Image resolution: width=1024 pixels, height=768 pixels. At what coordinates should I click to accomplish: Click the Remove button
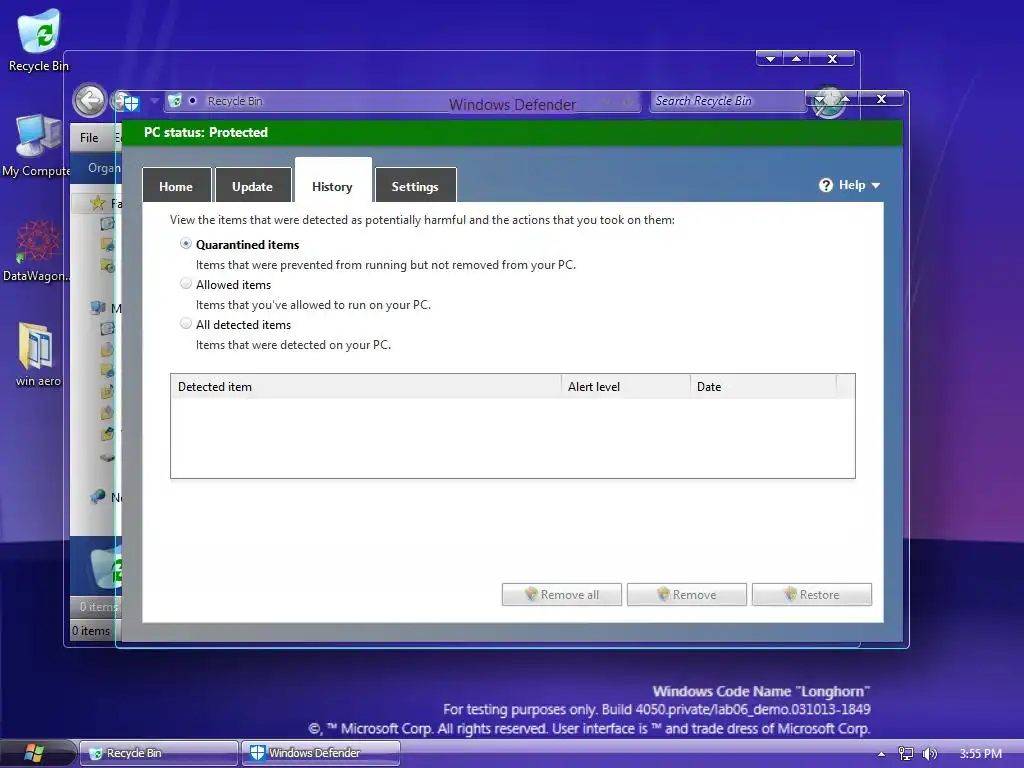686,594
